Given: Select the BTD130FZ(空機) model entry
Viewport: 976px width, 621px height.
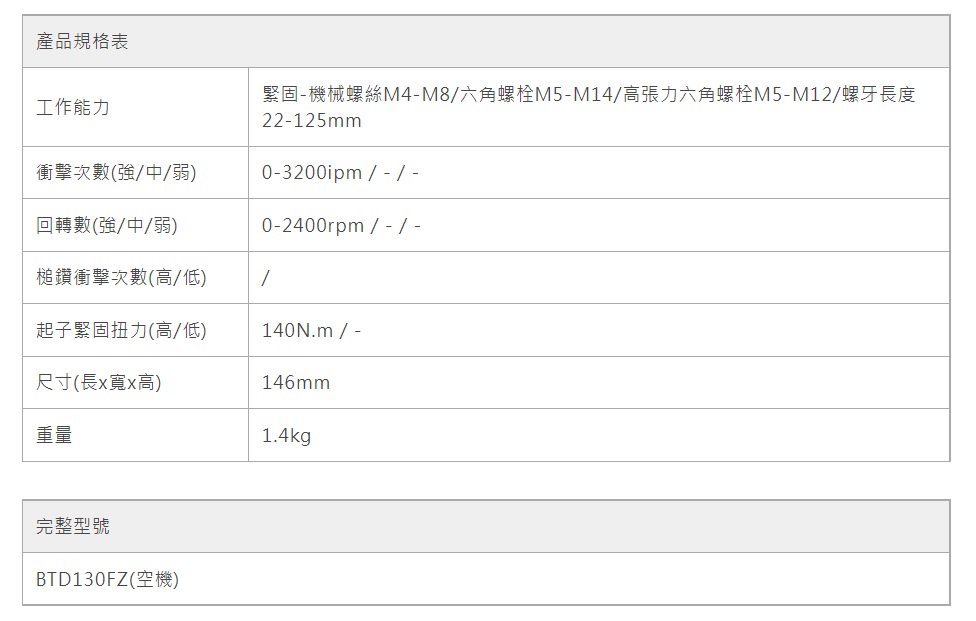Looking at the screenshot, I should 107,580.
